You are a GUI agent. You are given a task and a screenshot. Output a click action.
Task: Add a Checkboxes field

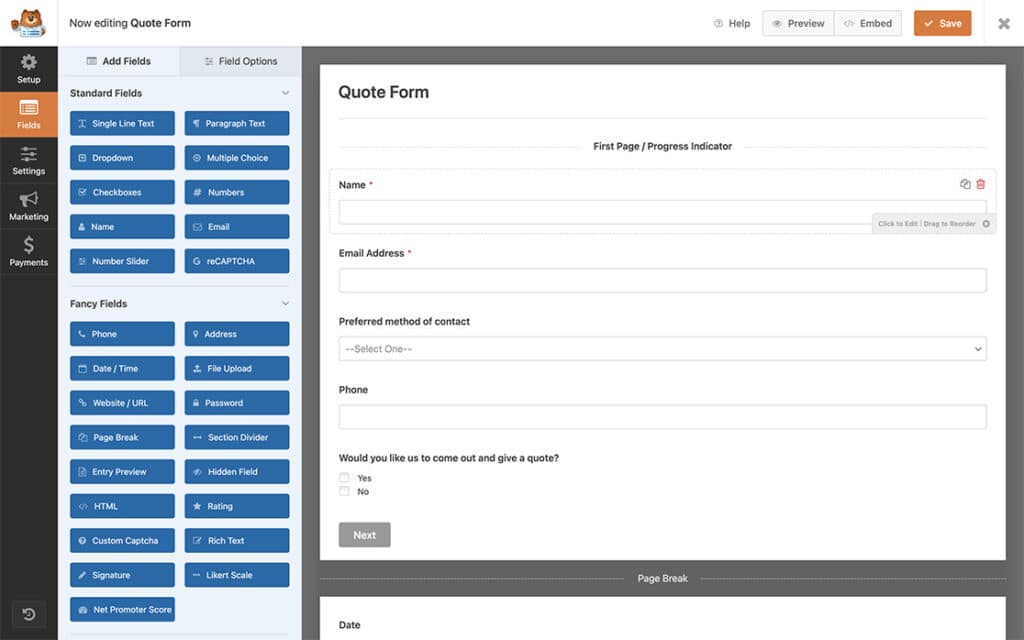(122, 193)
